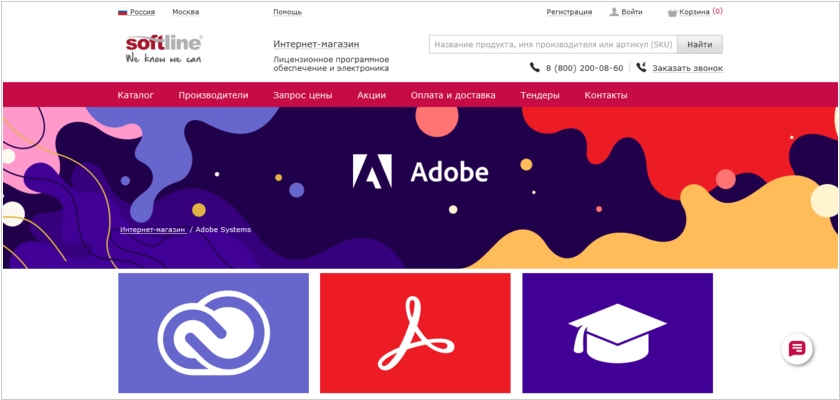This screenshot has height=400, width=840.
Task: Click the Adobe logo in banner
Action: coord(421,172)
